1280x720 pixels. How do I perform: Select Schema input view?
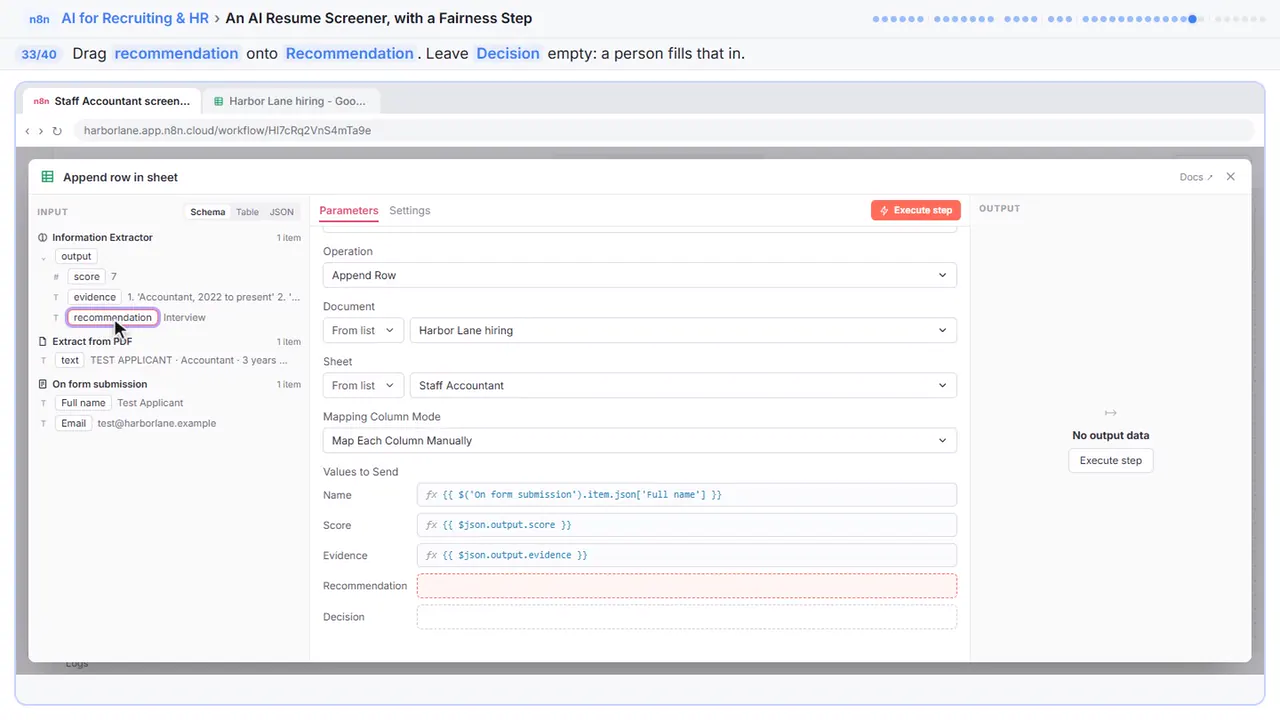pos(208,212)
